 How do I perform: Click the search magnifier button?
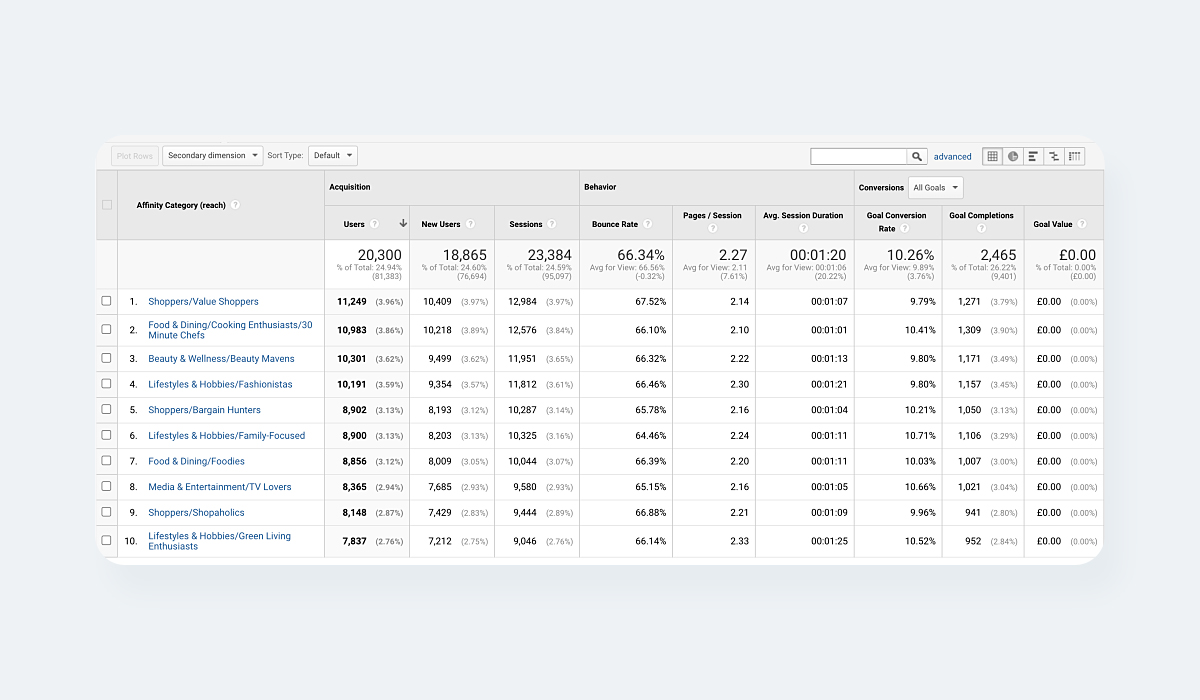point(917,156)
